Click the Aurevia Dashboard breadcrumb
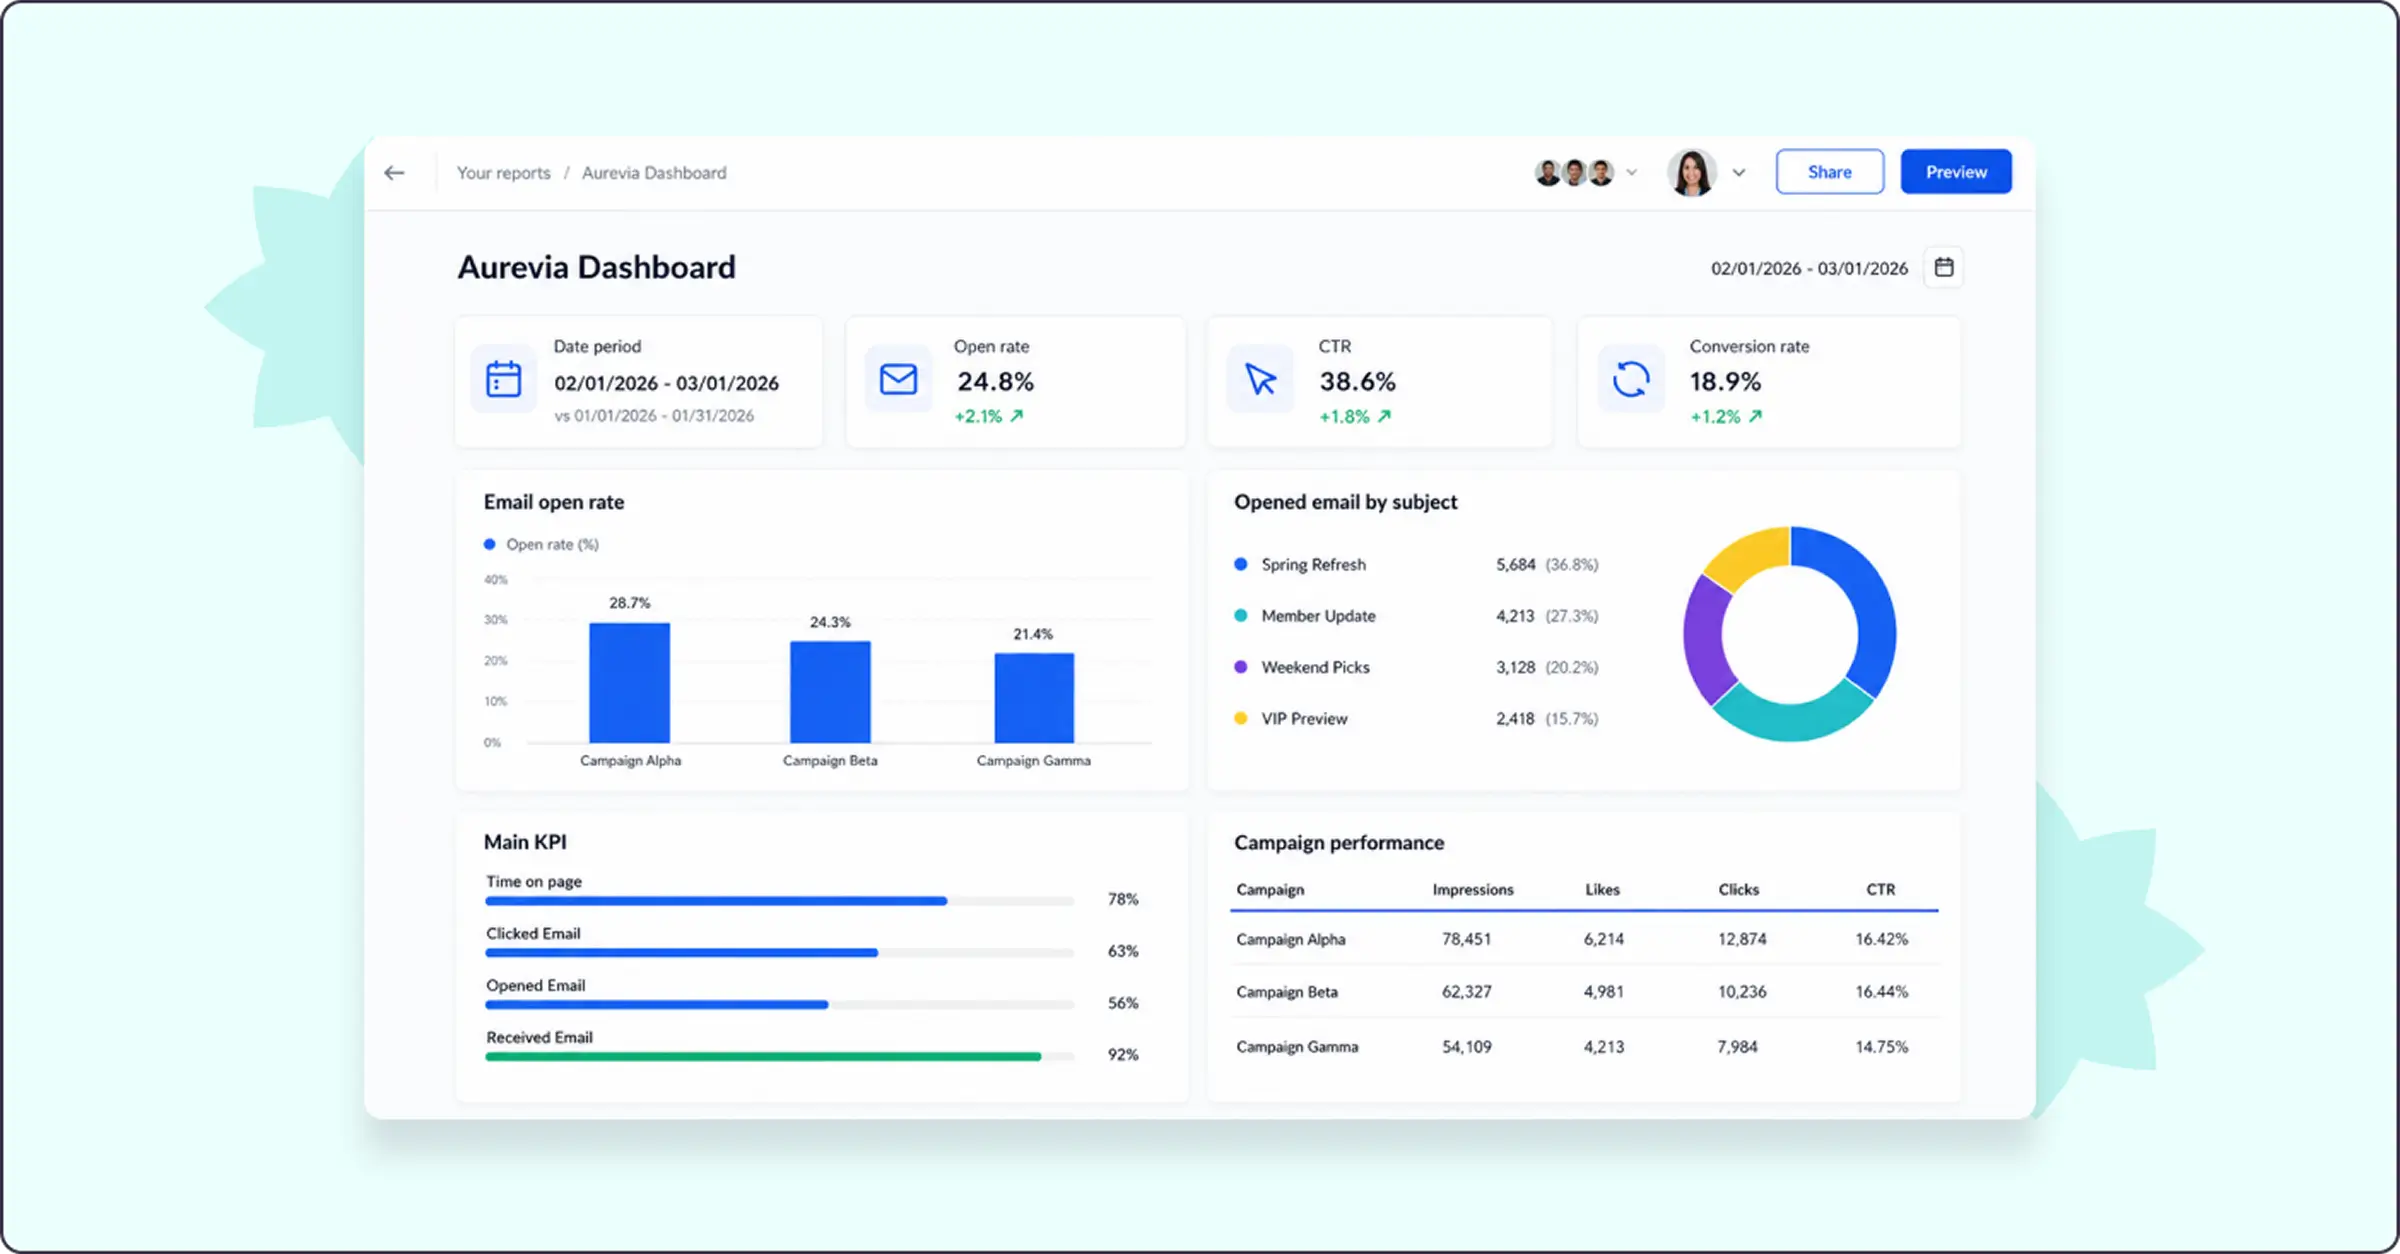2400x1254 pixels. (x=654, y=173)
